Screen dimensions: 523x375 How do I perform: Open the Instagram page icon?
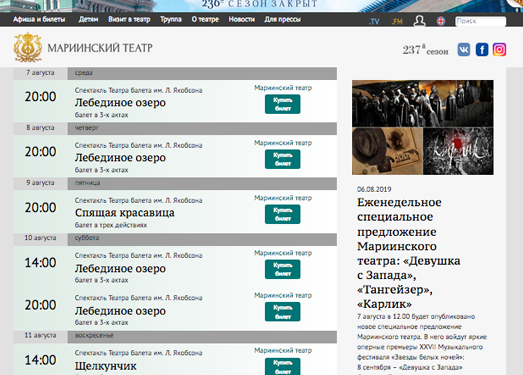499,49
